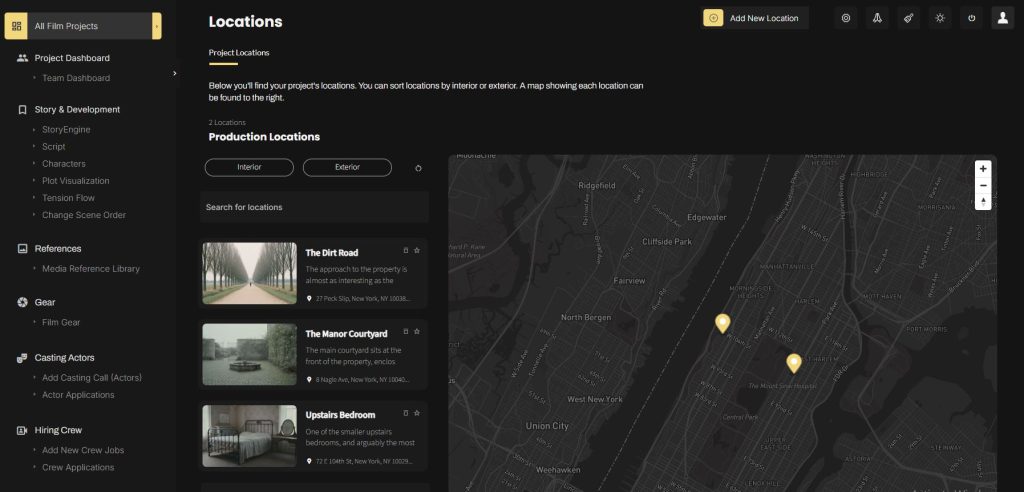Click the Casting Actors masks icon
This screenshot has width=1024, height=492.
pyautogui.click(x=22, y=358)
